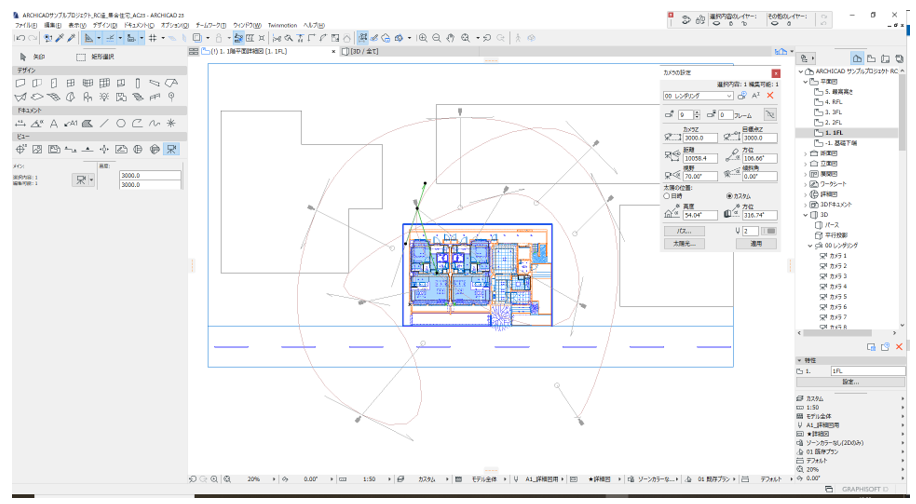This screenshot has width=916, height=504.
Task: Open the デザイン menu
Action: coord(105,26)
